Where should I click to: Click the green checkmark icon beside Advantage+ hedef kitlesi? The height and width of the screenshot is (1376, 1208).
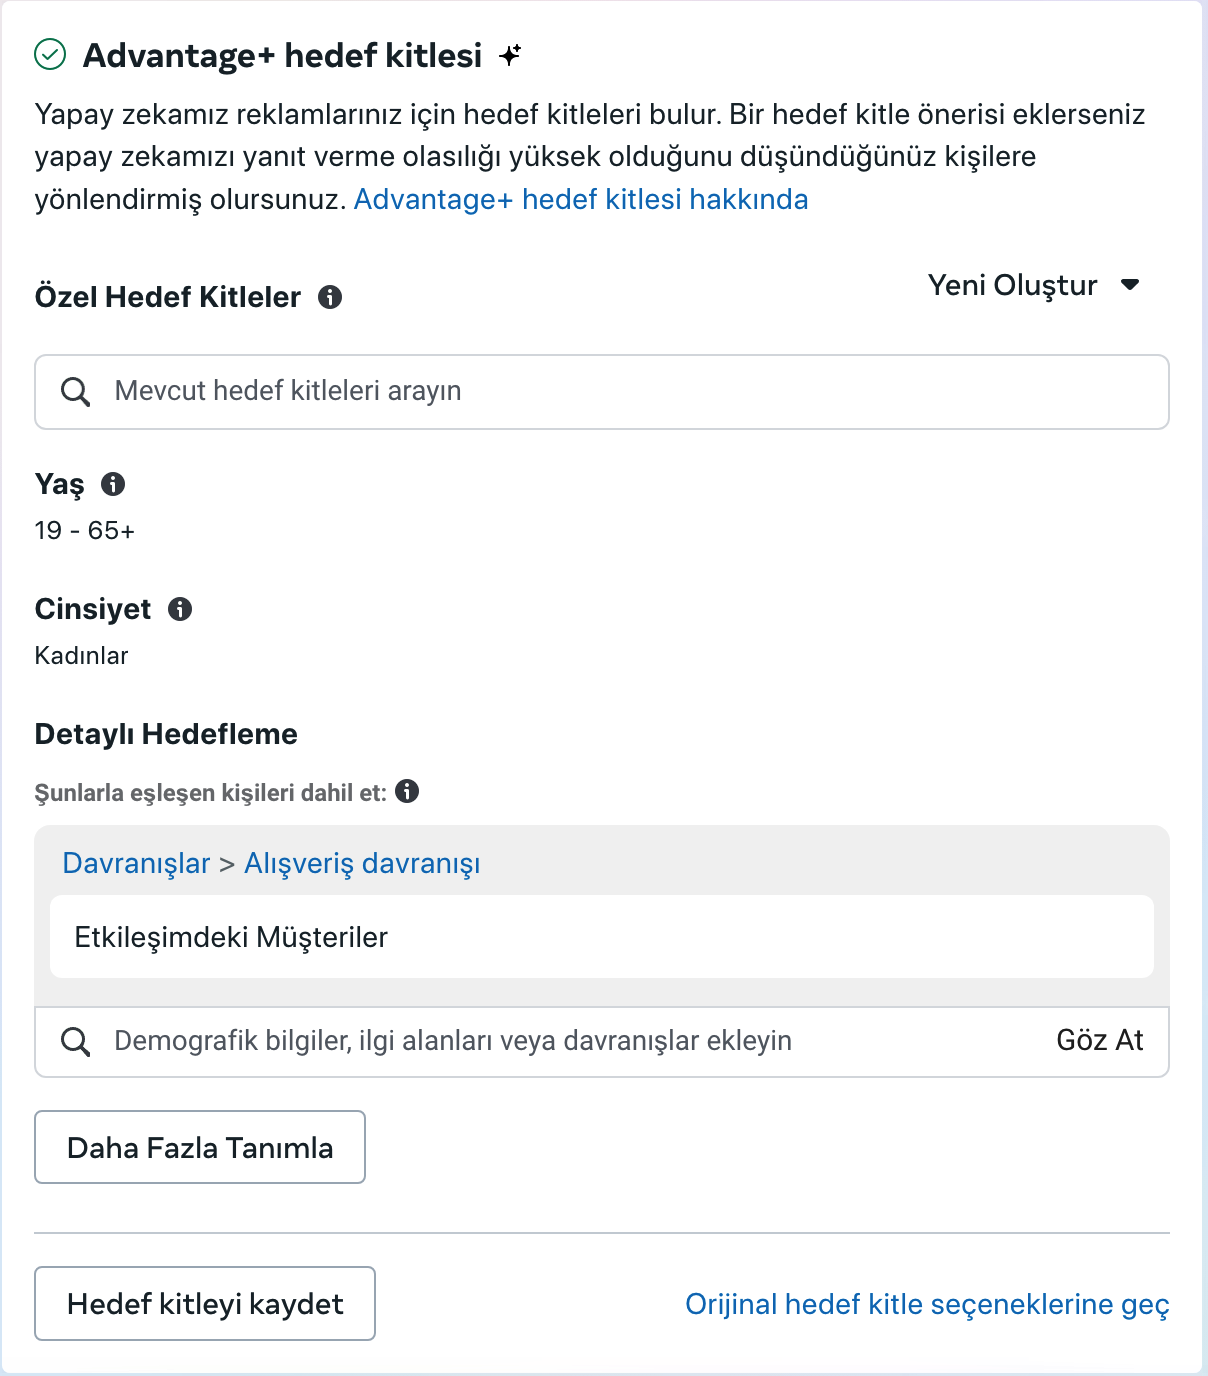pos(50,54)
